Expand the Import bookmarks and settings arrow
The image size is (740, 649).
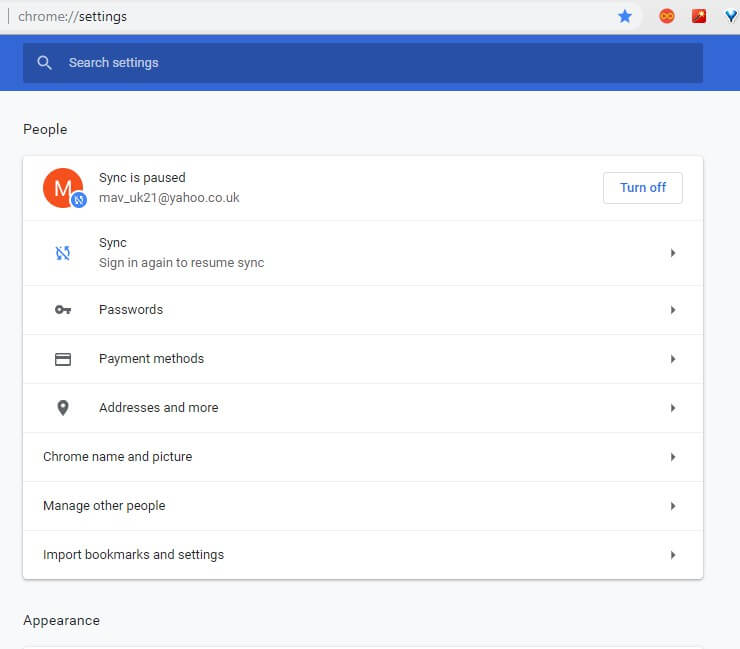click(x=673, y=555)
